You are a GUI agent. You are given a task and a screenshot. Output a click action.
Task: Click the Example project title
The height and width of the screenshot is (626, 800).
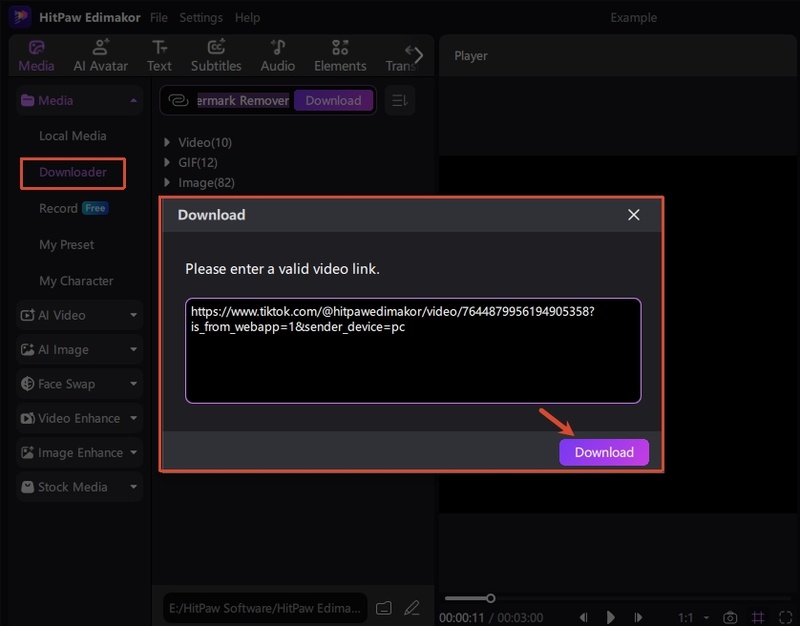point(633,17)
